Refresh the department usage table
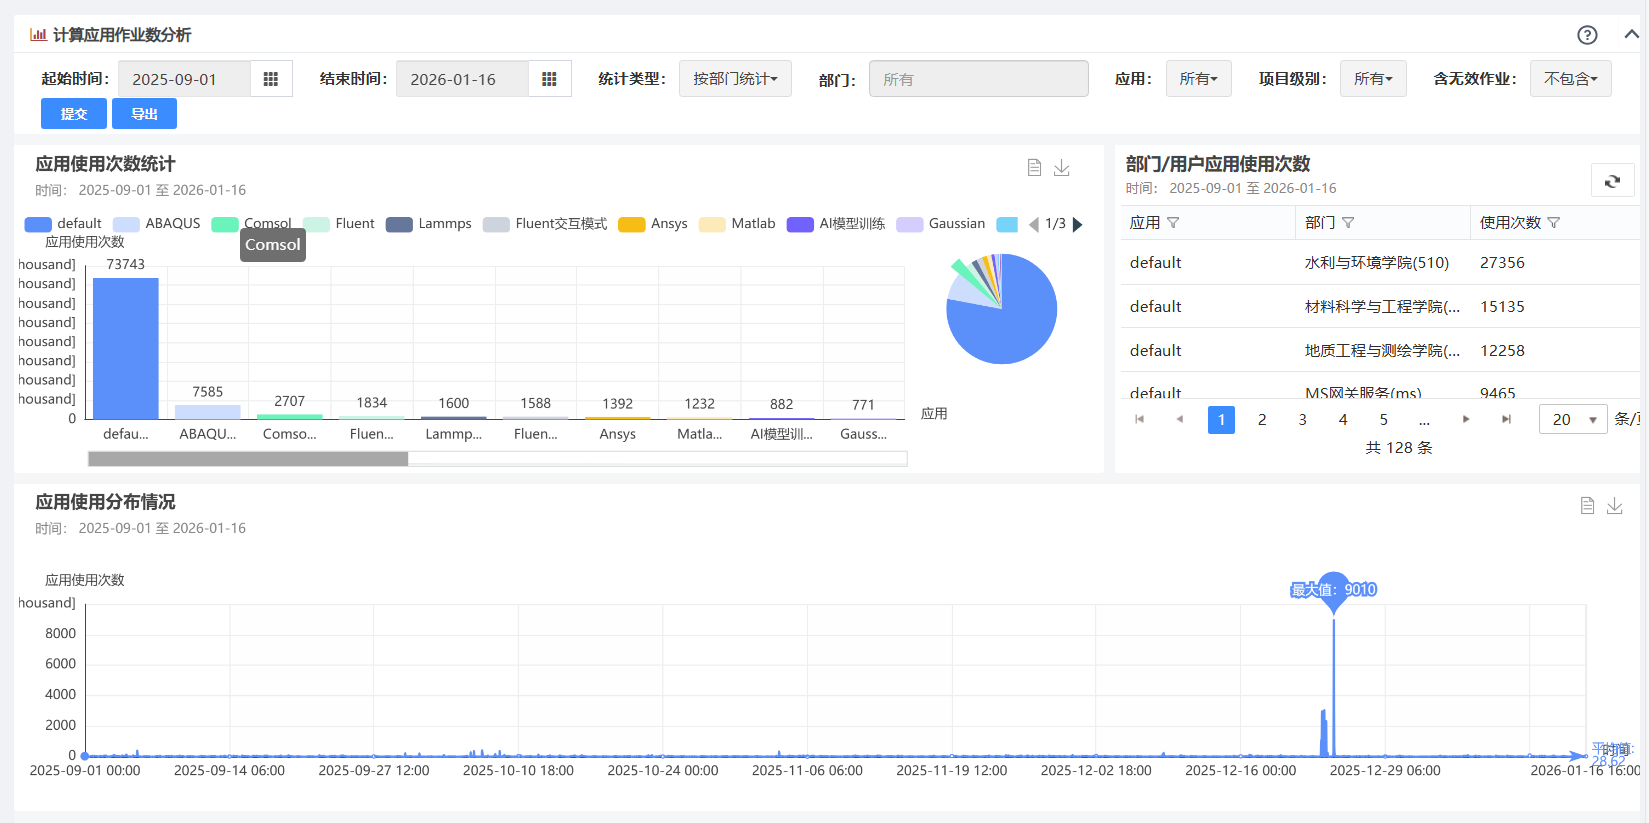1649x823 pixels. point(1612,181)
